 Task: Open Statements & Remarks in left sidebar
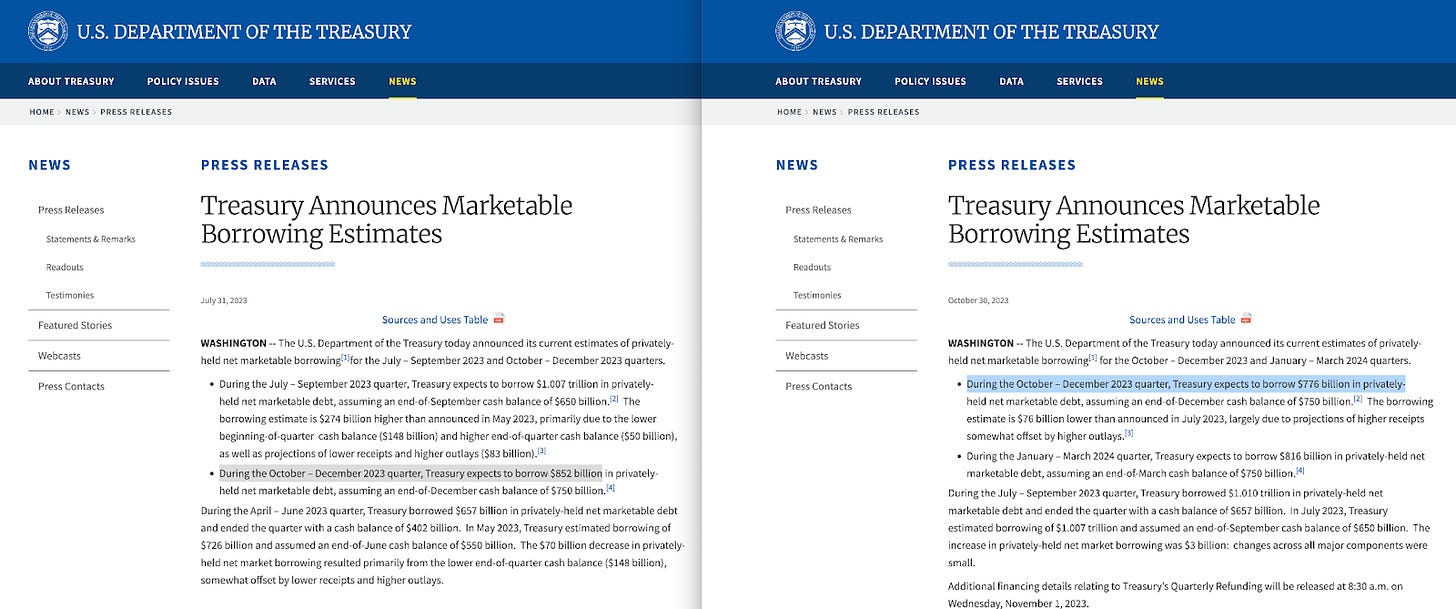click(x=90, y=239)
